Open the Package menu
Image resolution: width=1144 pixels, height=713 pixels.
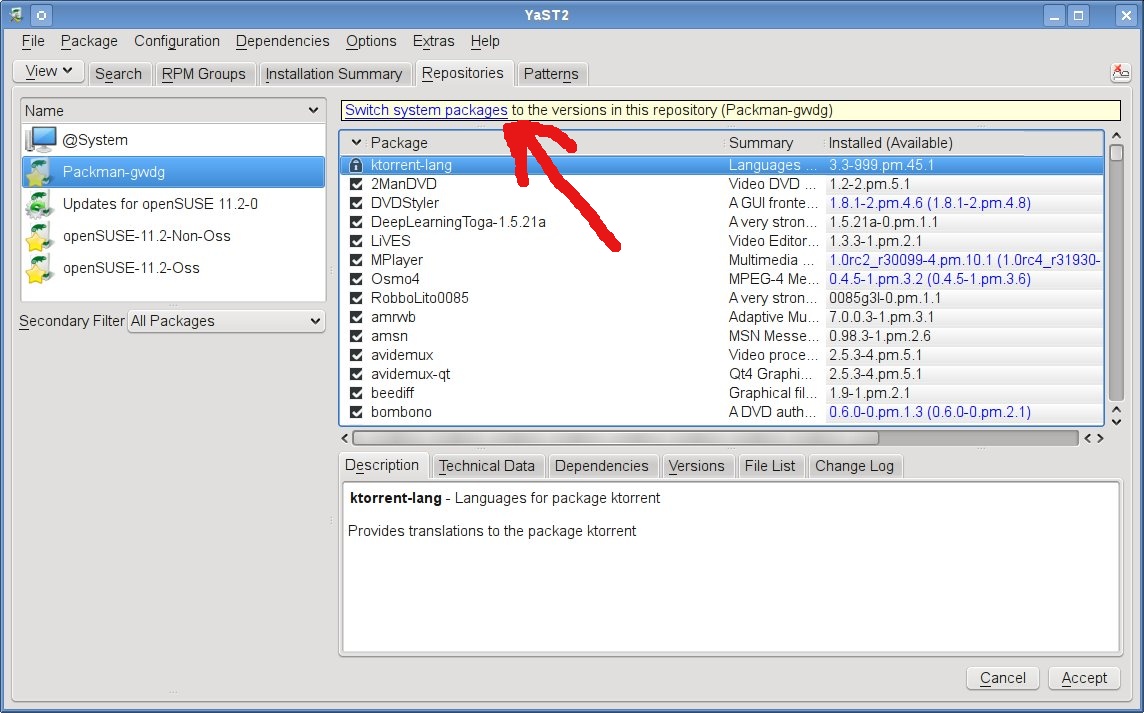point(89,41)
